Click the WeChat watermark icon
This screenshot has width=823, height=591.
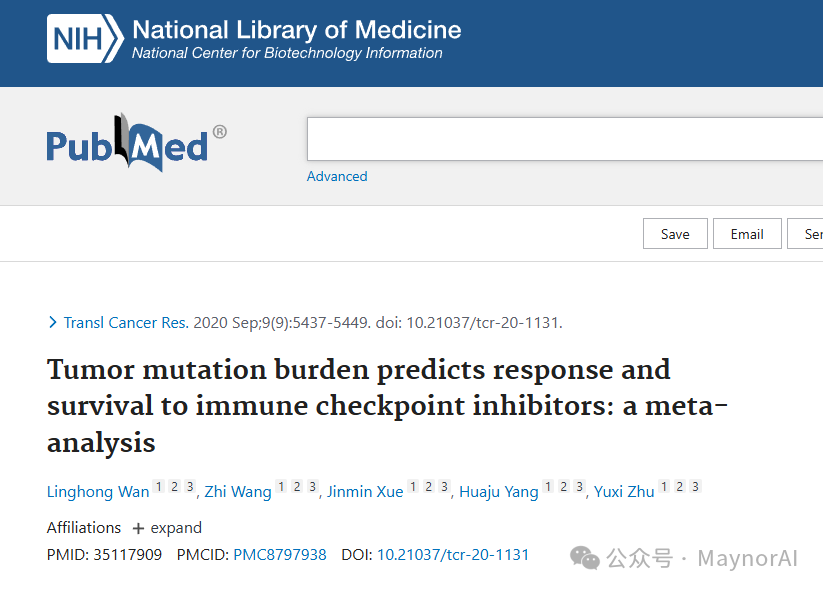click(x=585, y=557)
